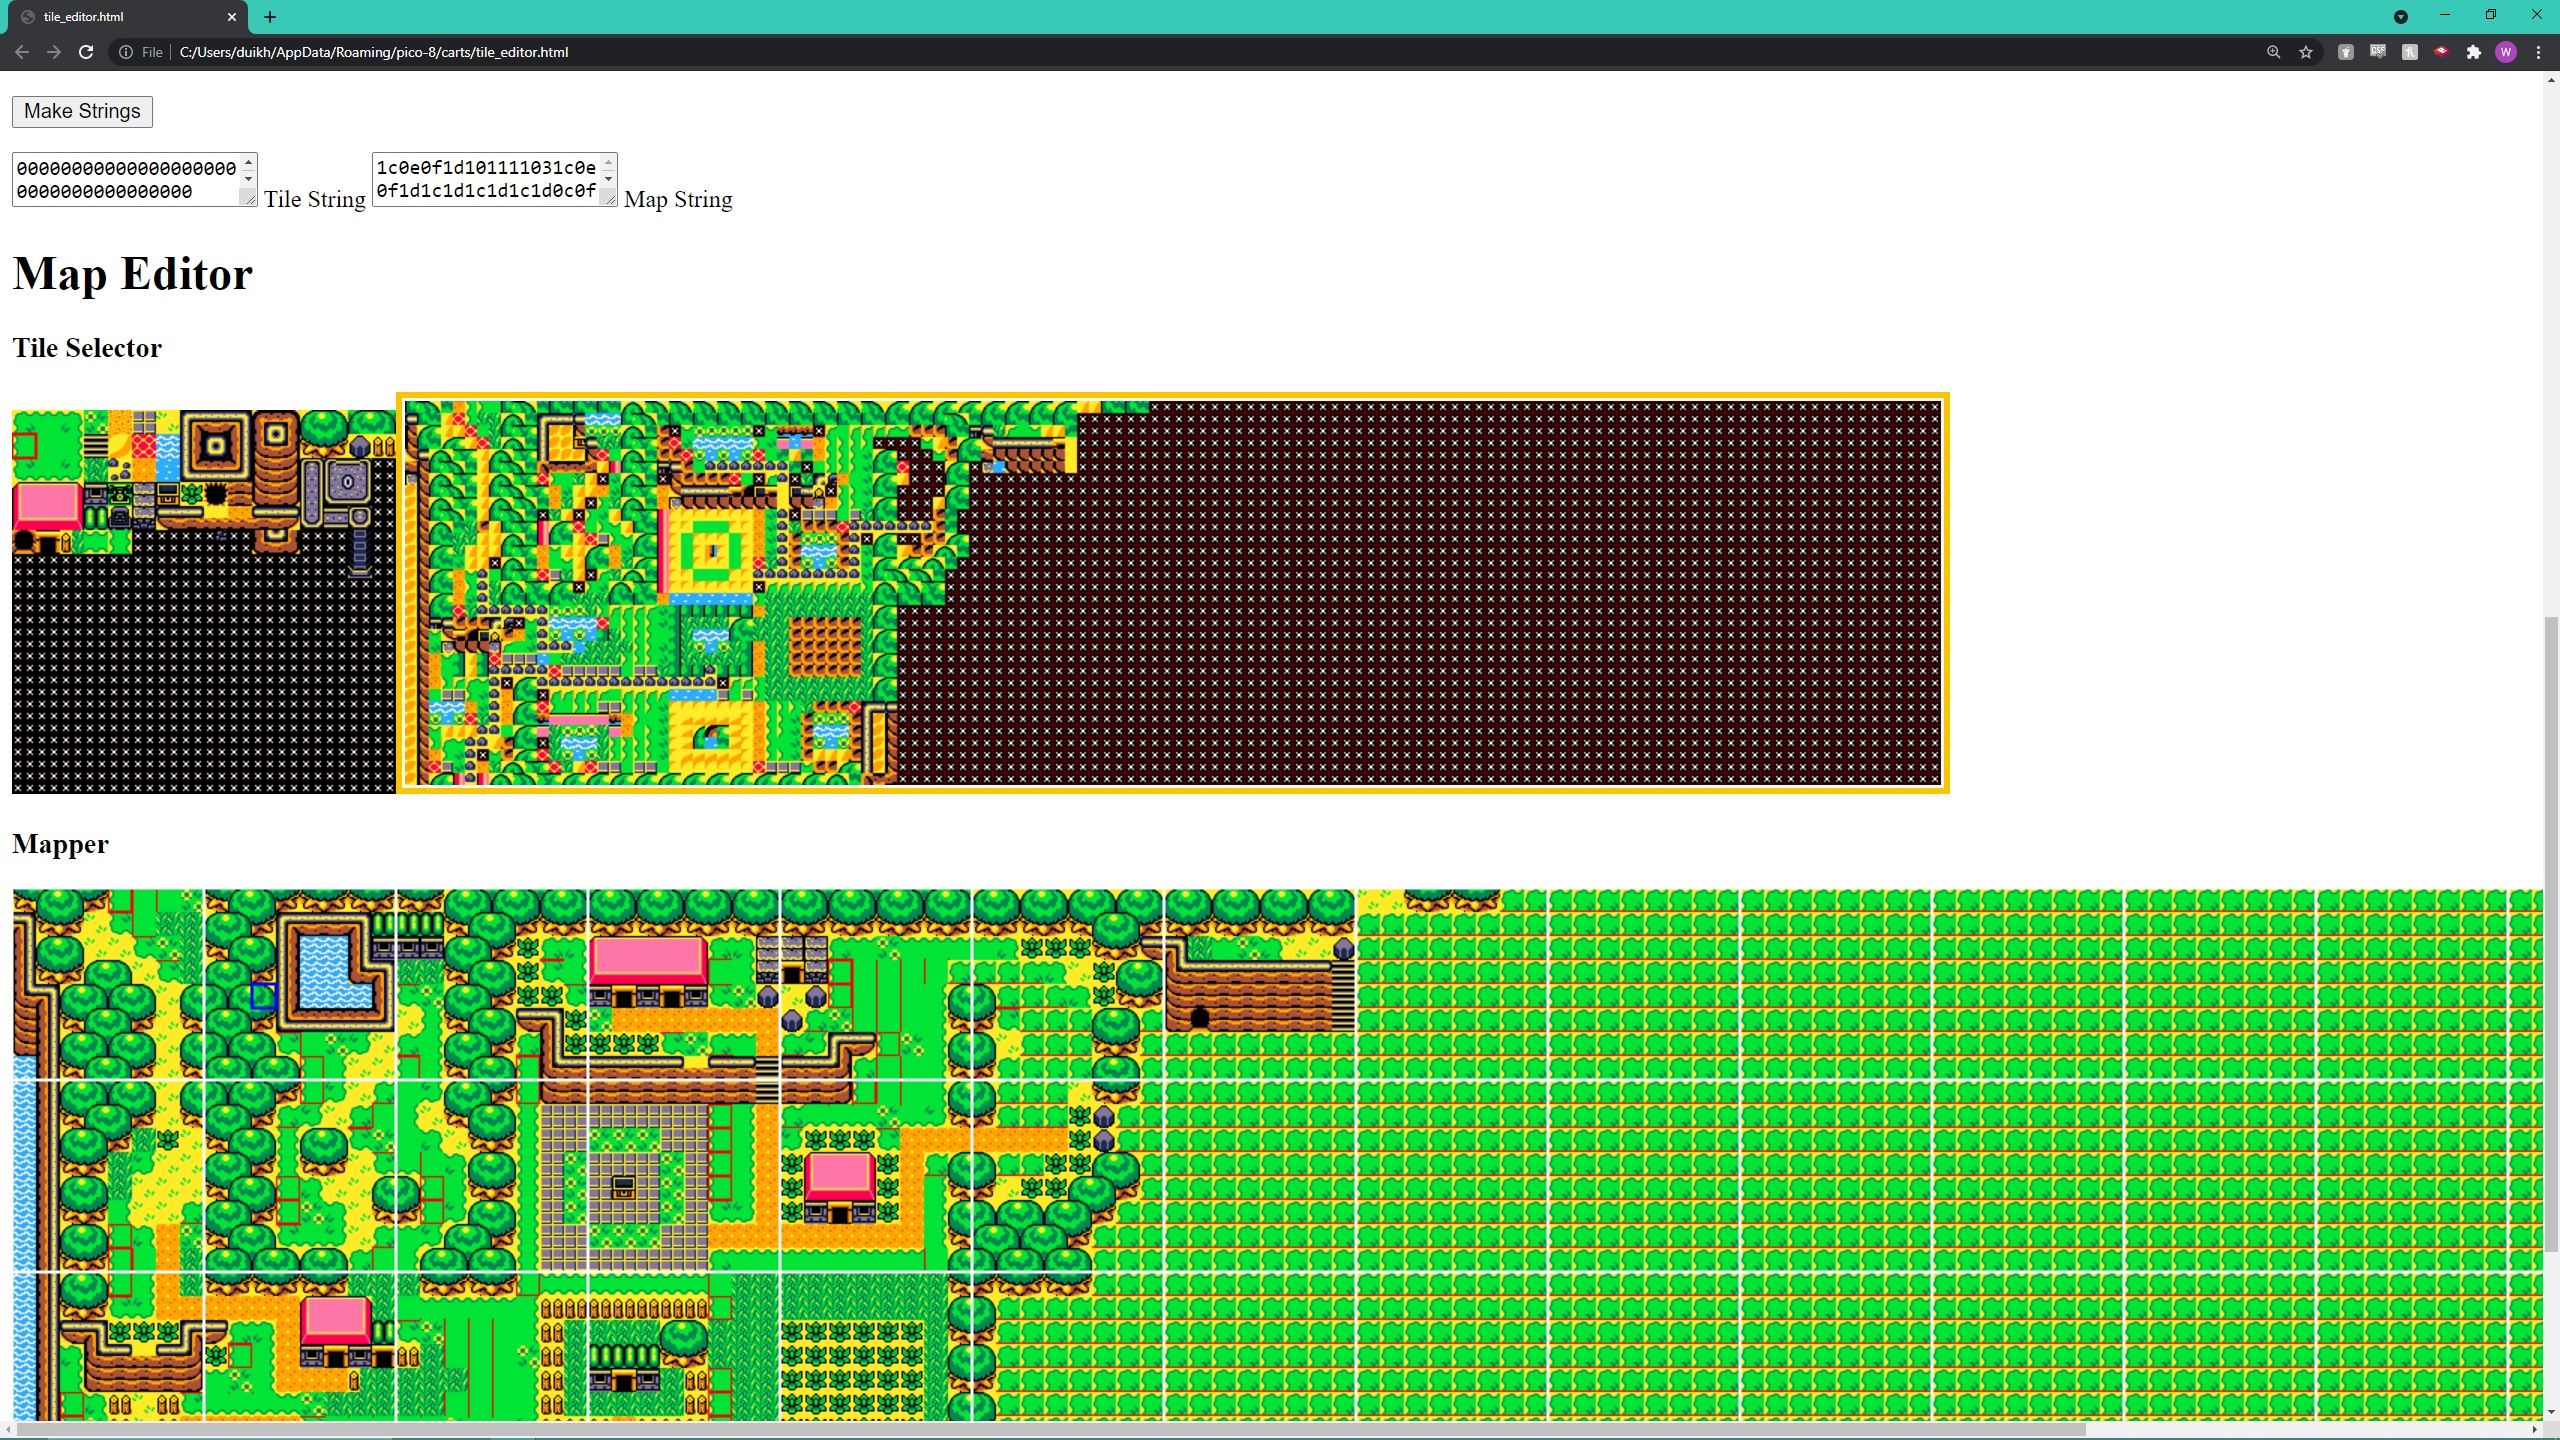Click the cave entrance in Mapper cliff

point(1199,1018)
